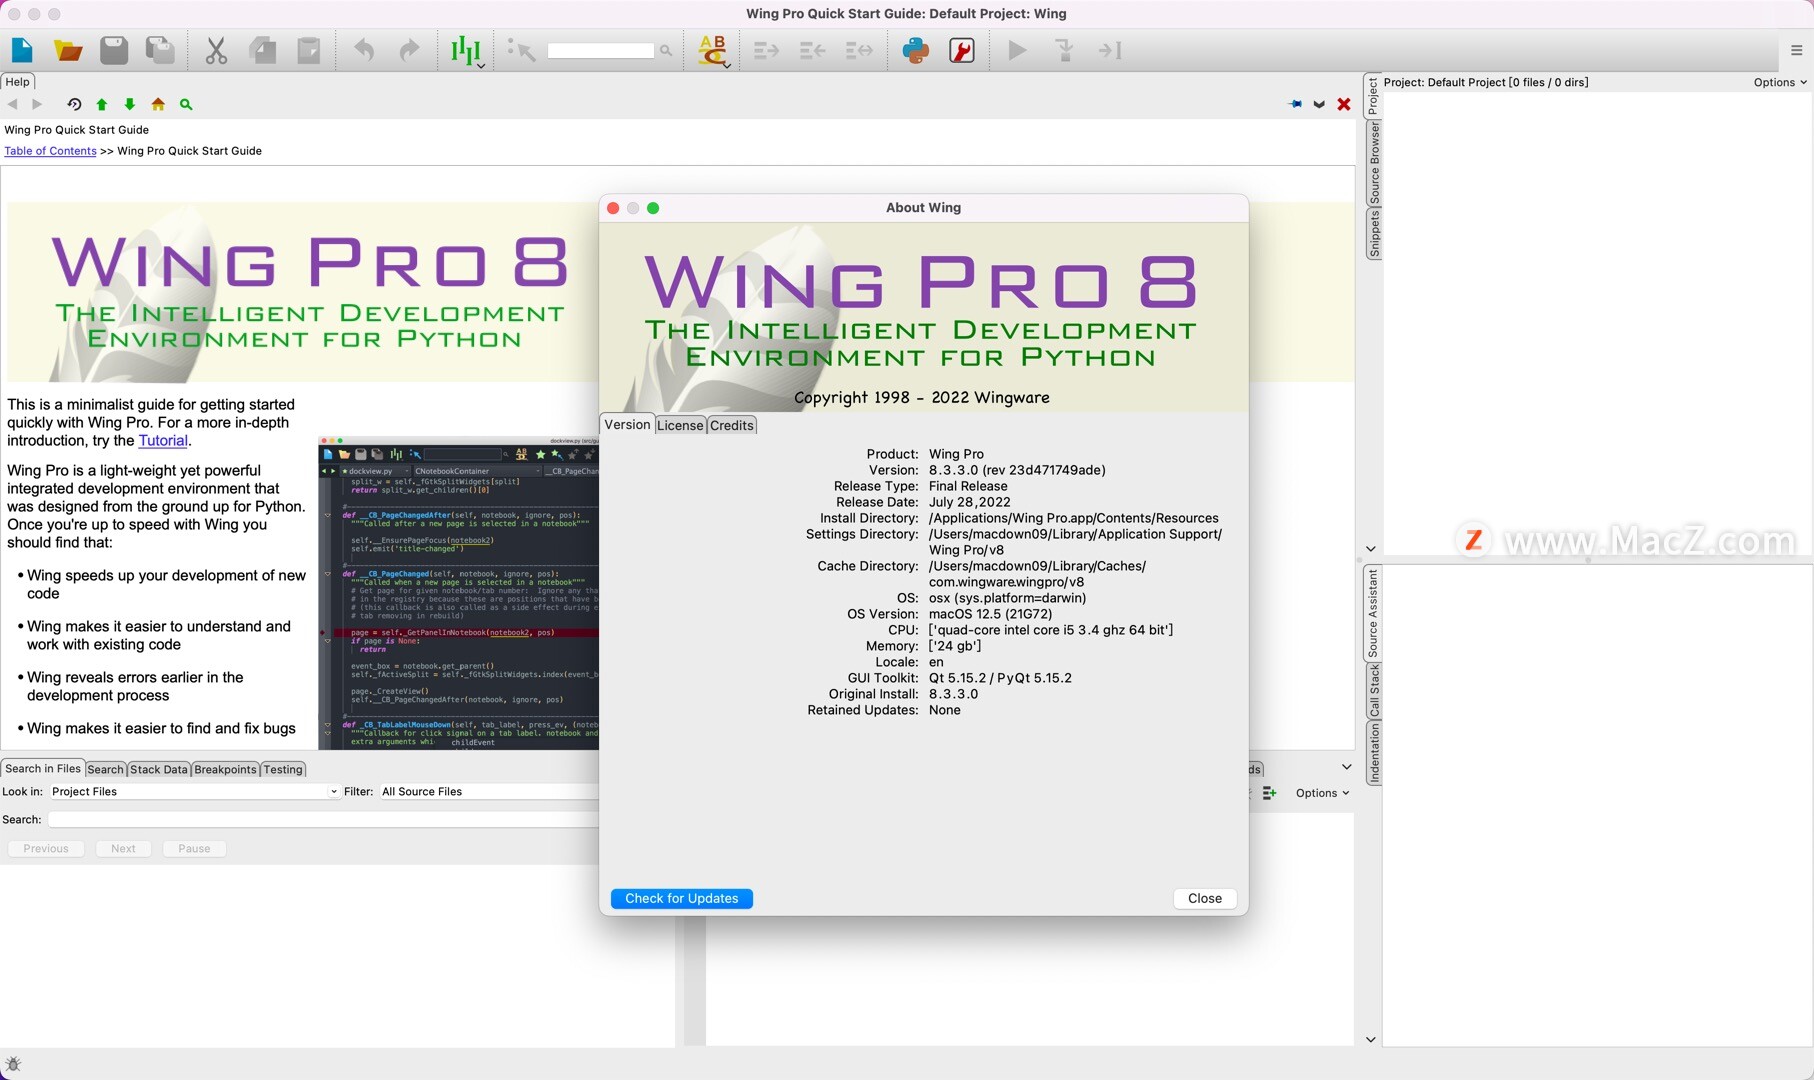1814x1080 pixels.
Task: Click Check for Updates
Action: tap(681, 898)
